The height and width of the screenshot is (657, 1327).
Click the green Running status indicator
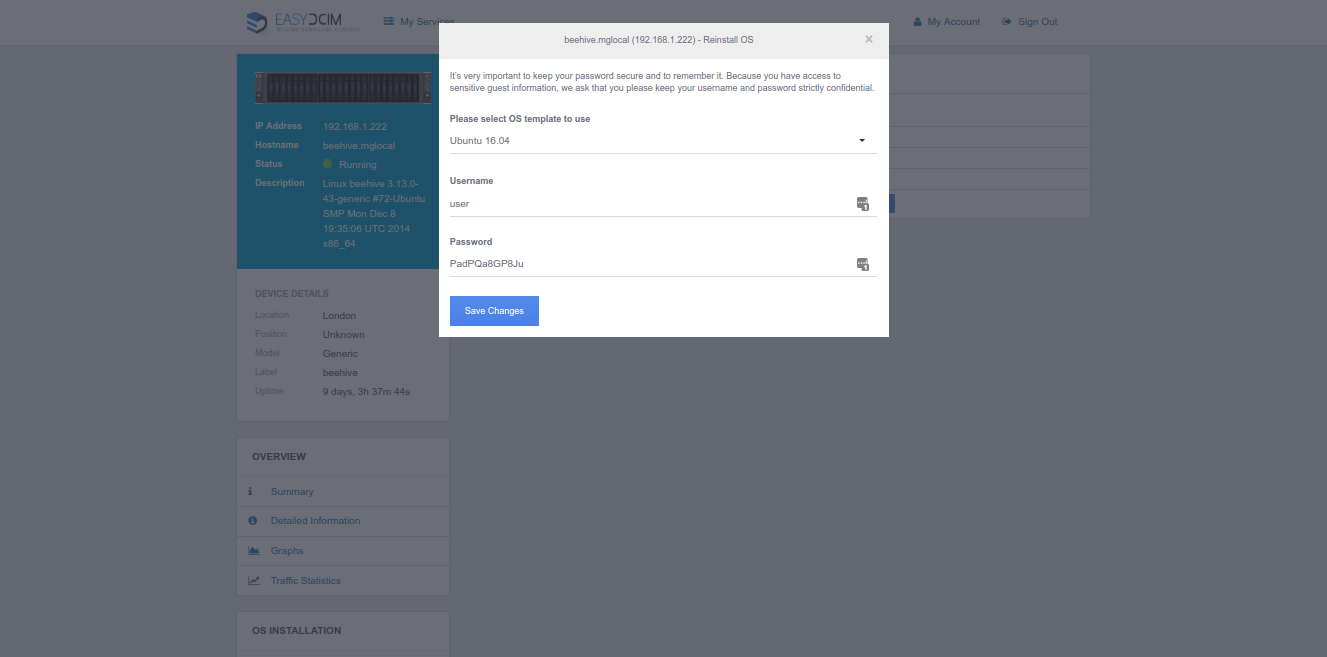coord(327,164)
